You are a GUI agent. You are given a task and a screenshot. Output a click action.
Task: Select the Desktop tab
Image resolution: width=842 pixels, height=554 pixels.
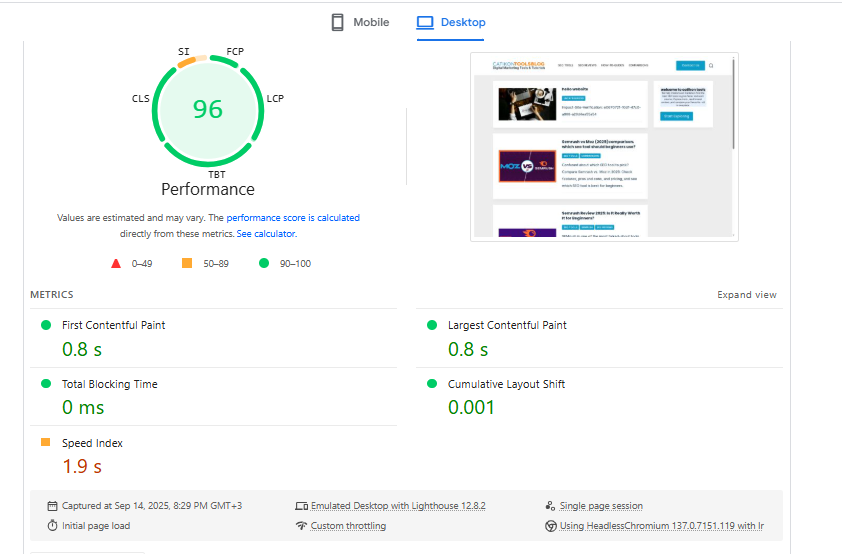451,22
